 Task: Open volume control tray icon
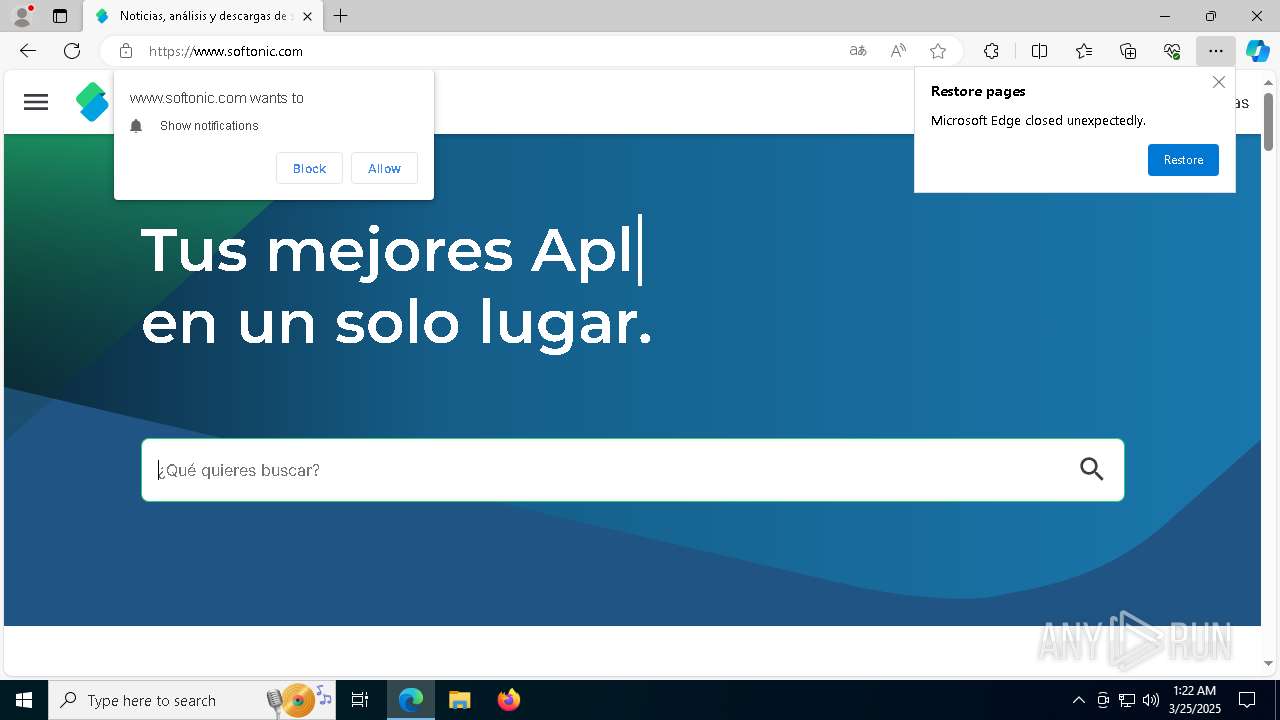pos(1151,700)
